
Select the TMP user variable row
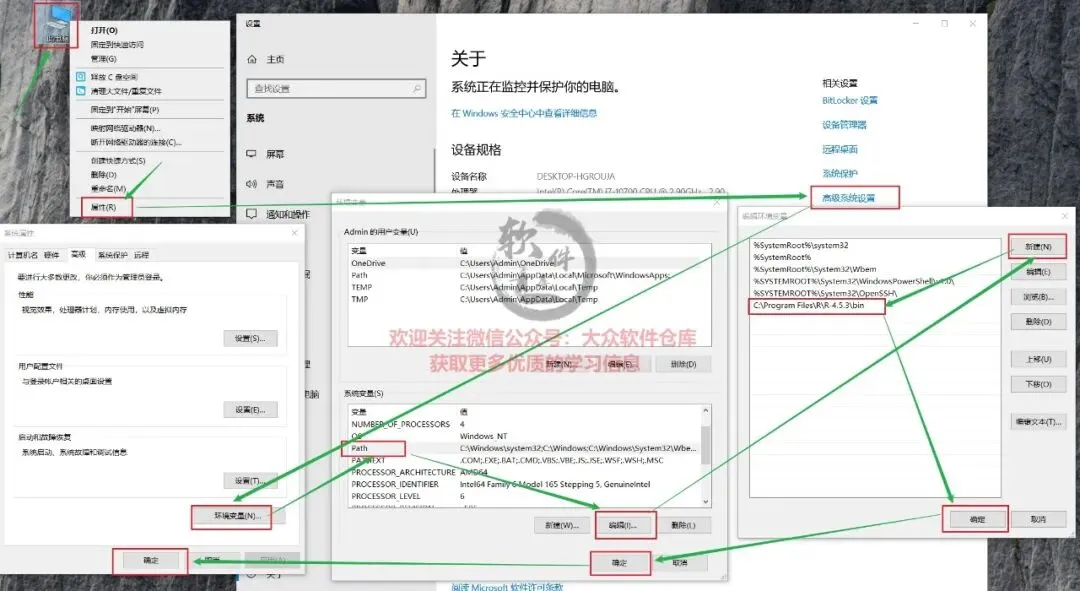pos(529,299)
